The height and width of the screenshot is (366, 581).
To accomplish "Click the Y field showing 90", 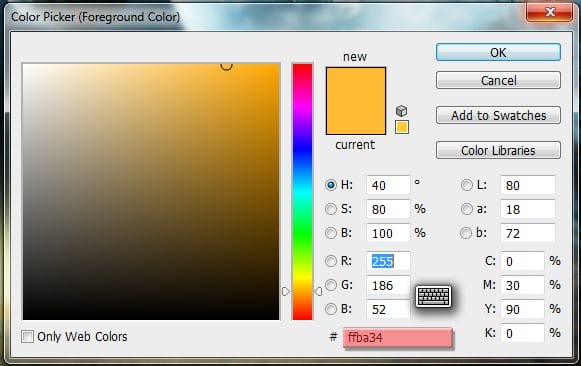I will point(522,309).
